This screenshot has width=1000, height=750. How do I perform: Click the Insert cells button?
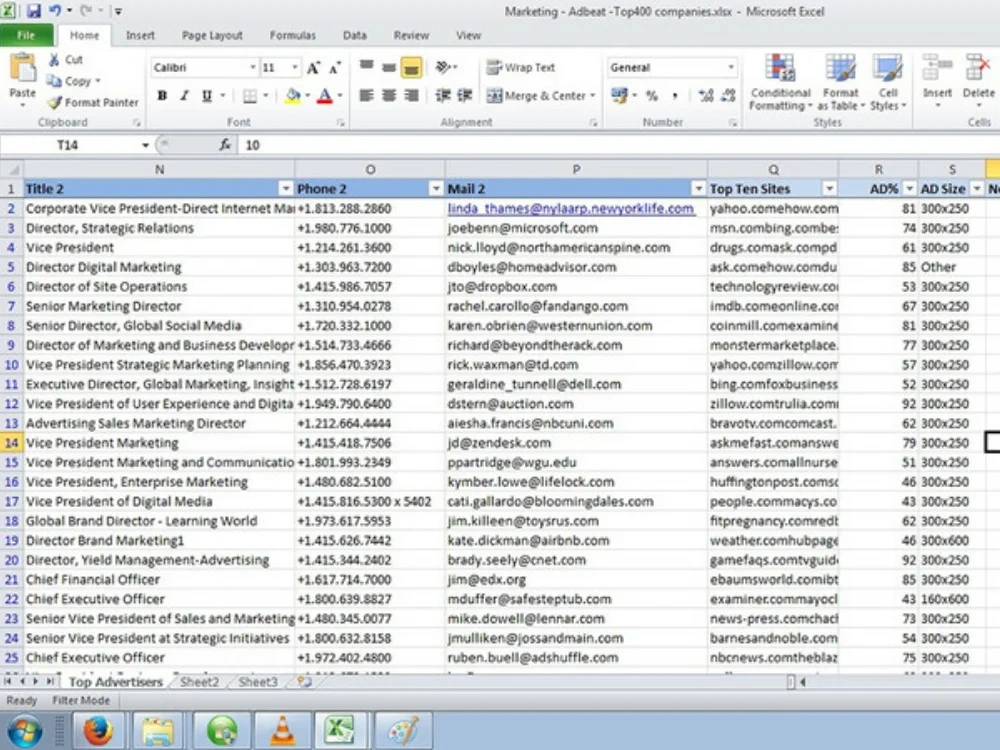(x=937, y=81)
